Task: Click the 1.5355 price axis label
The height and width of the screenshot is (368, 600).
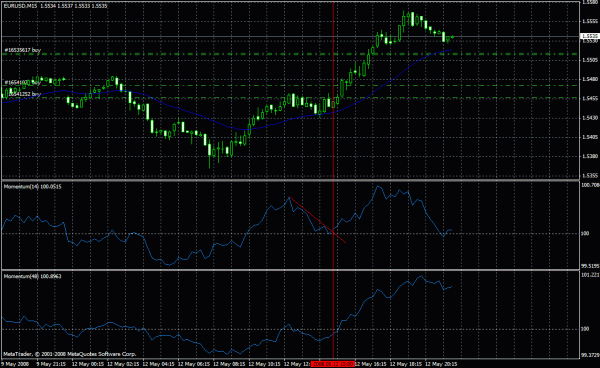Action: point(590,176)
